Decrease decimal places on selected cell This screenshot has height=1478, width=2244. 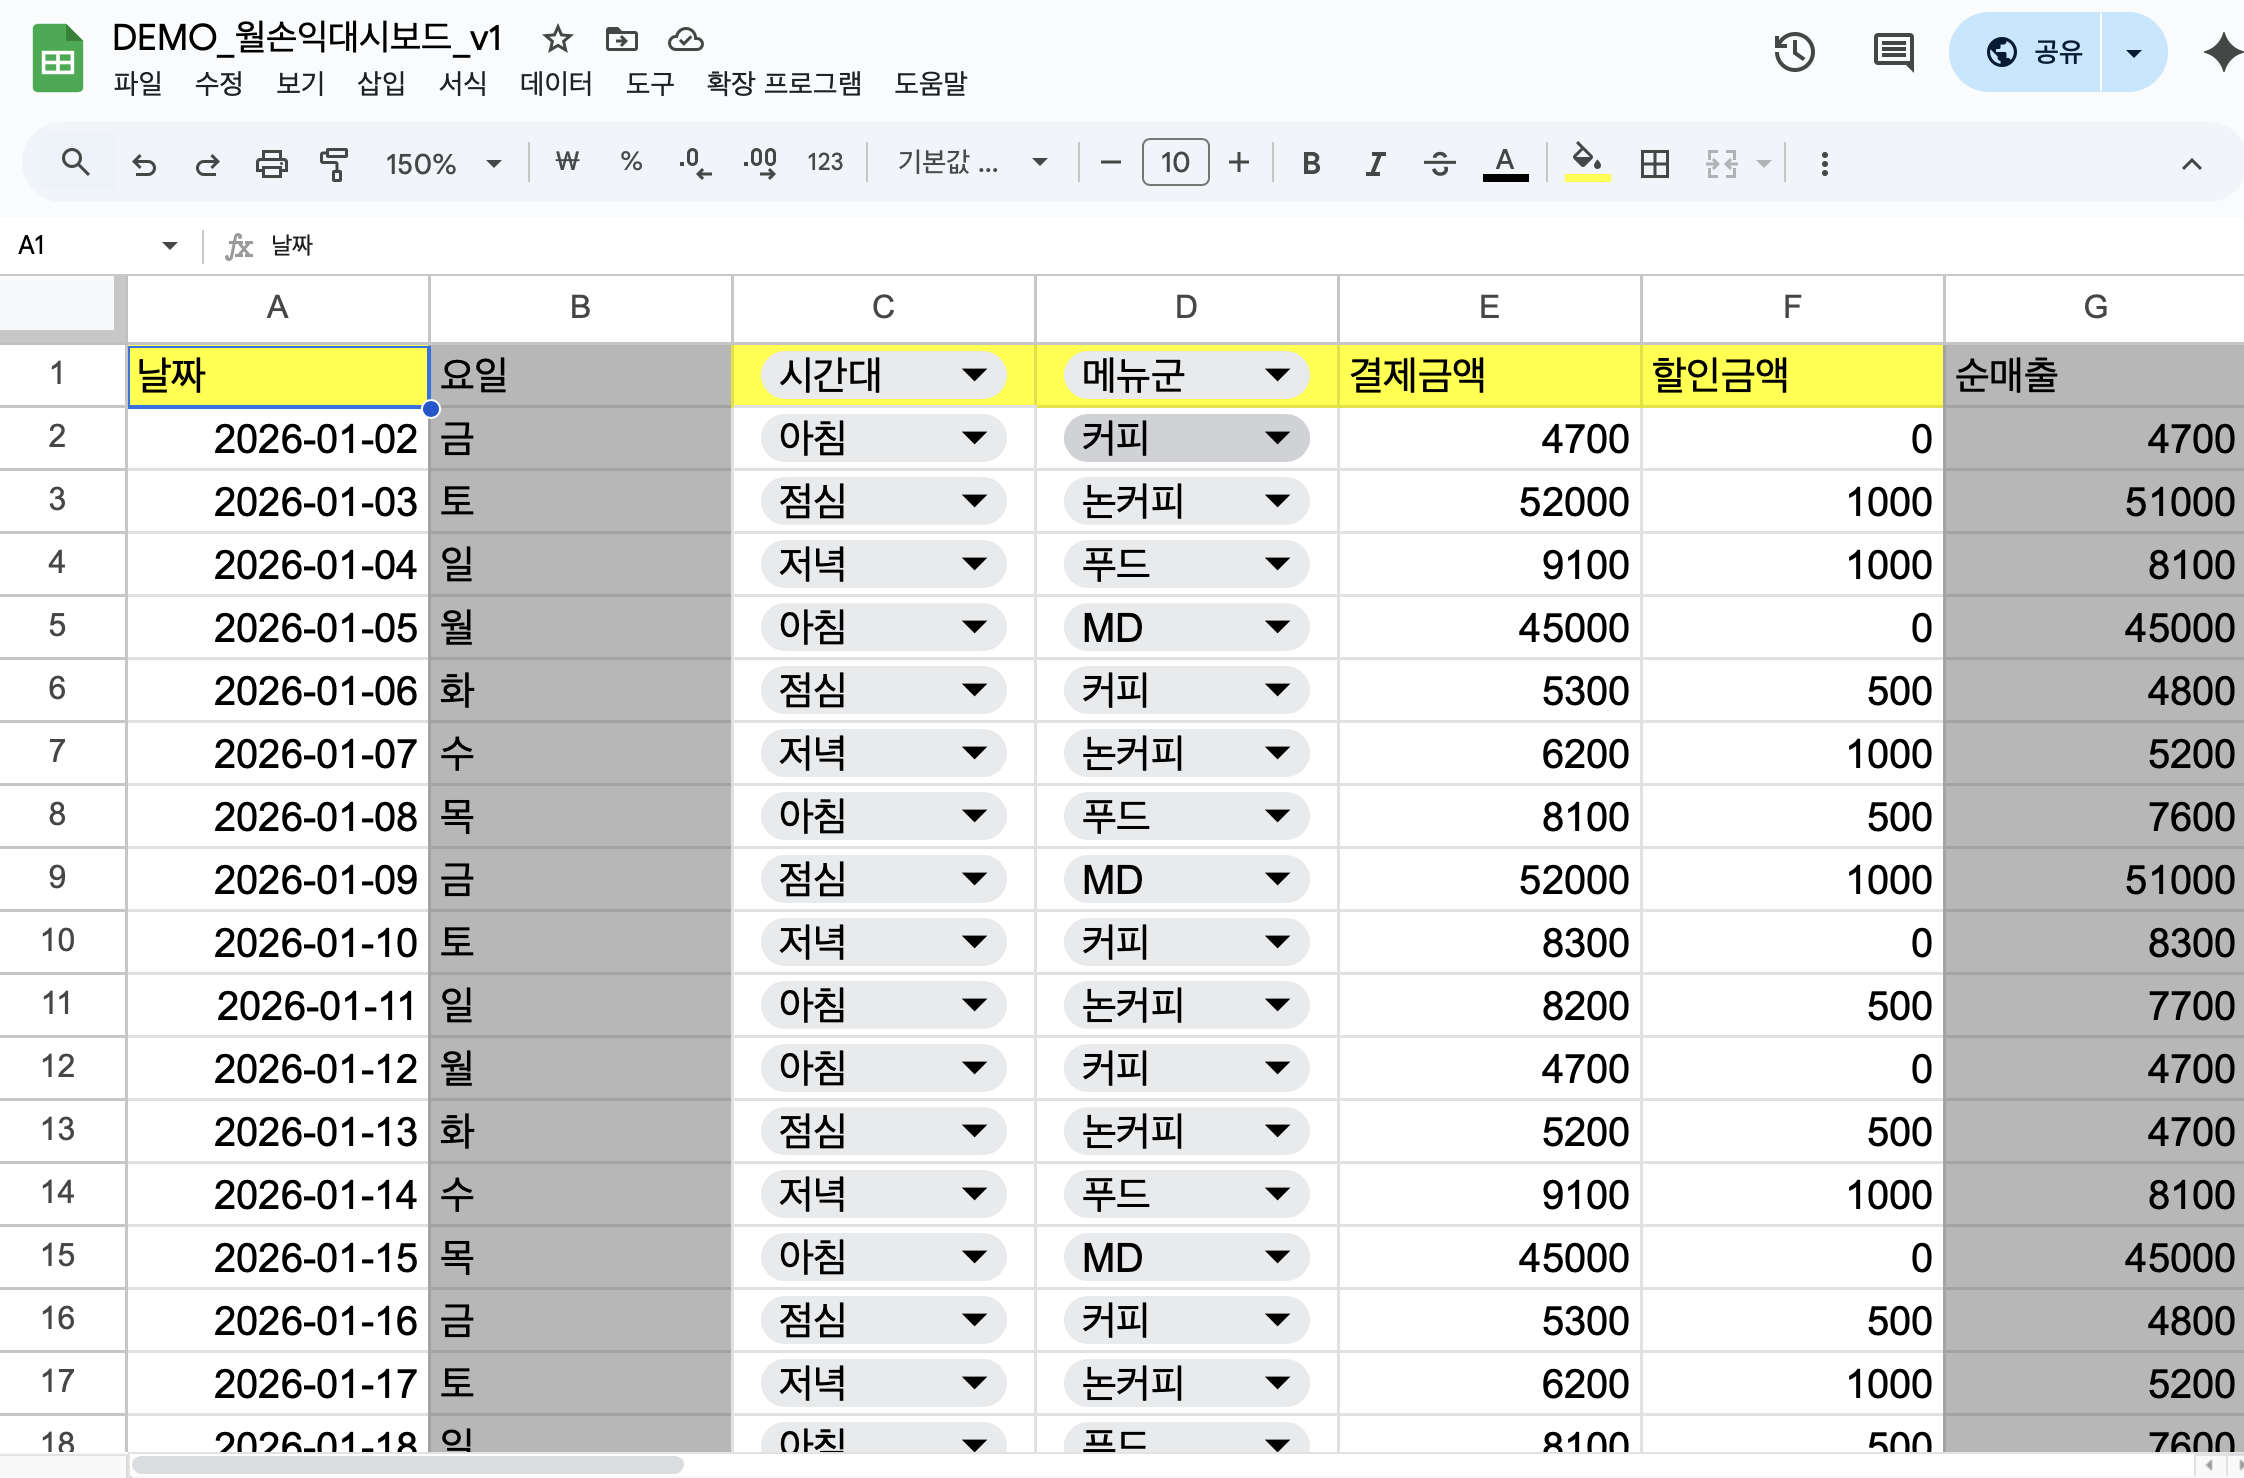694,162
